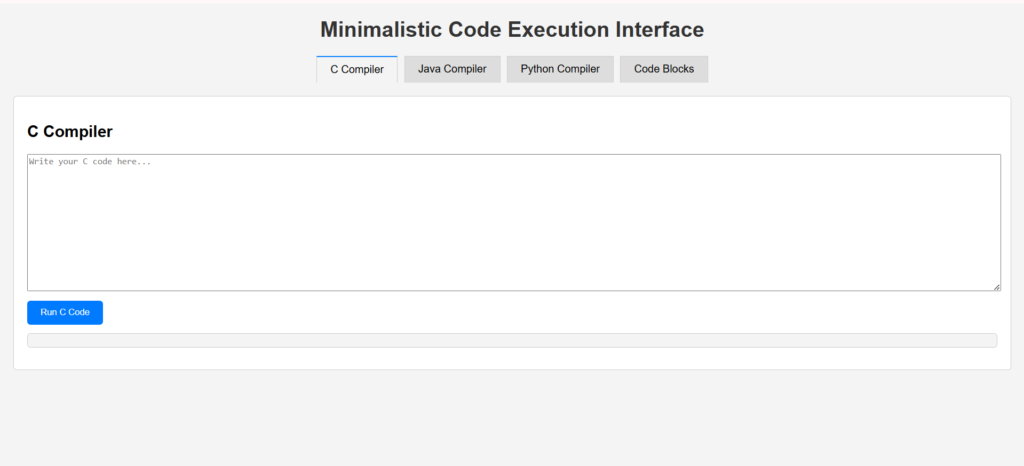Place cursor in the code editor box

pos(513,222)
